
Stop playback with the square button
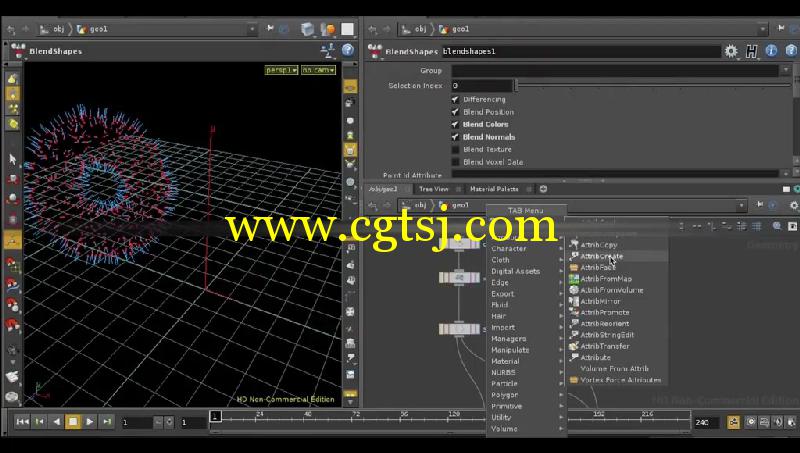(72, 422)
